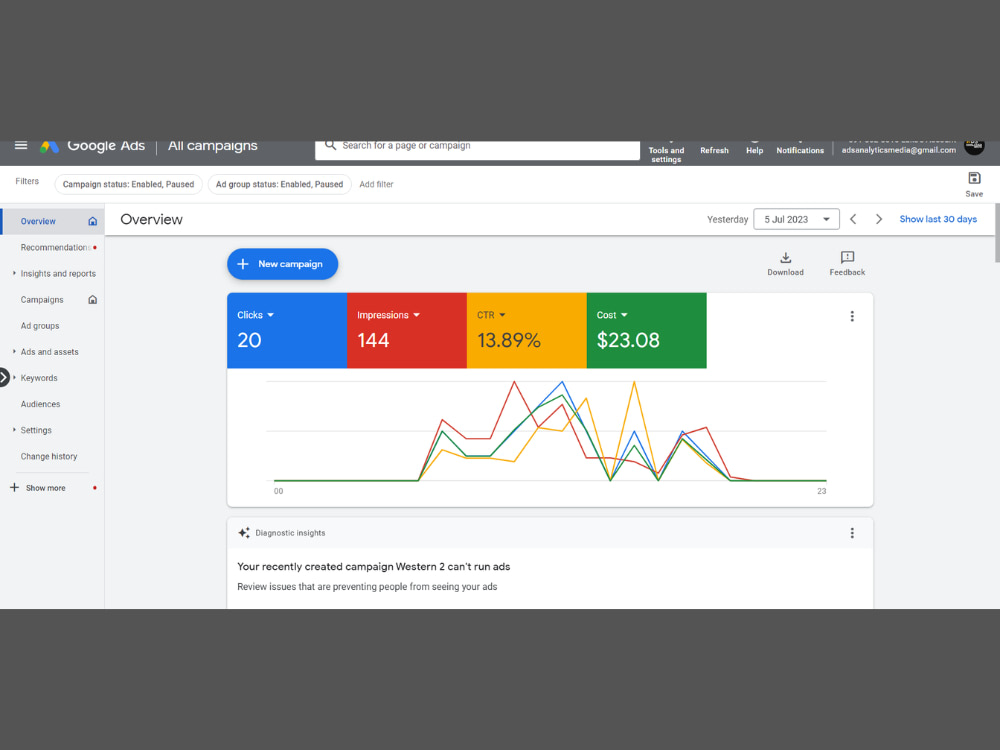The width and height of the screenshot is (1000, 750).
Task: Open Tools and settings
Action: coord(666,151)
